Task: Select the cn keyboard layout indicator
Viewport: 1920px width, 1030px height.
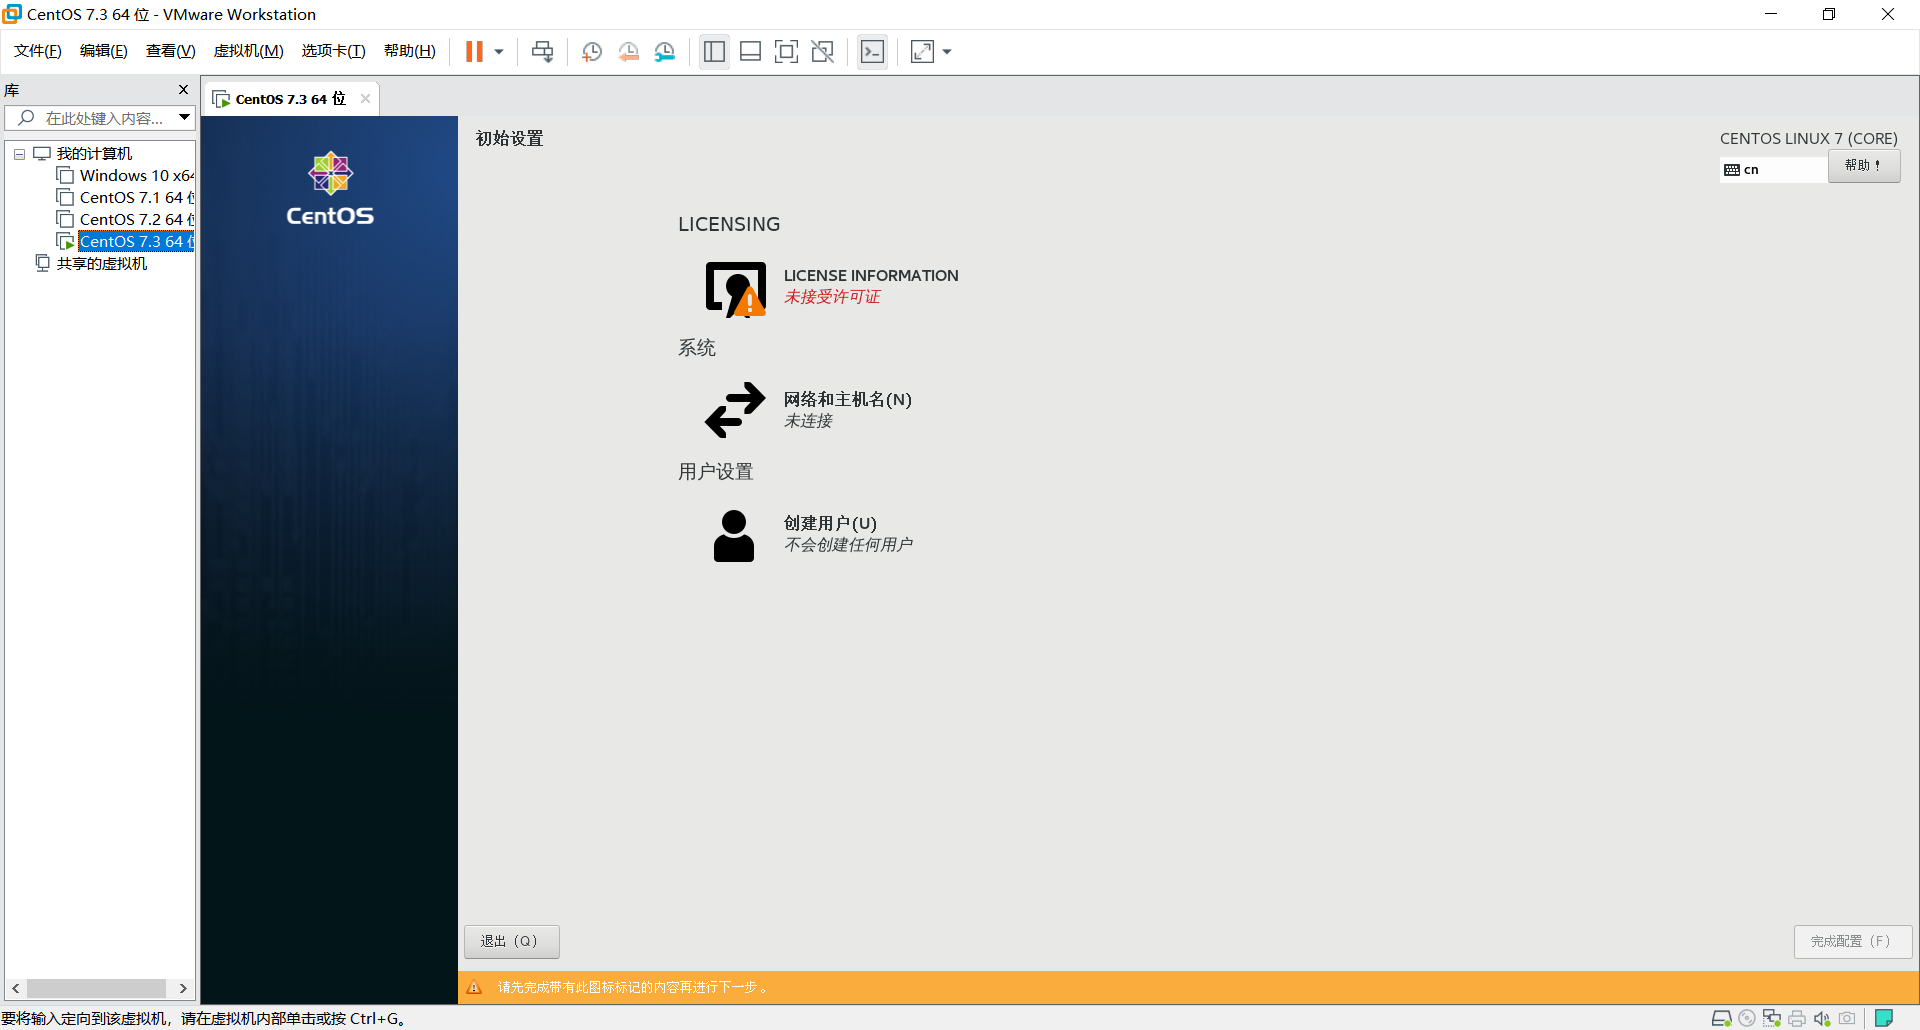Action: 1773,170
